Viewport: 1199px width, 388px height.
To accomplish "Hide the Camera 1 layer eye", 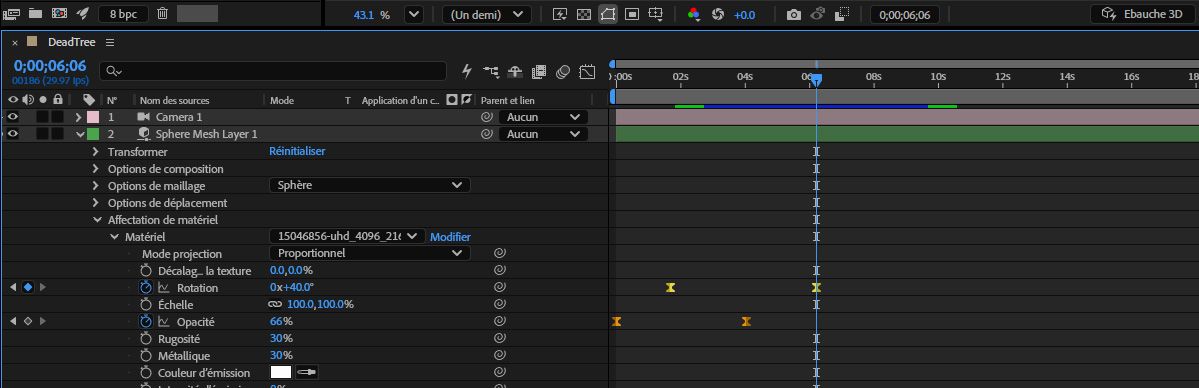I will click(12, 117).
